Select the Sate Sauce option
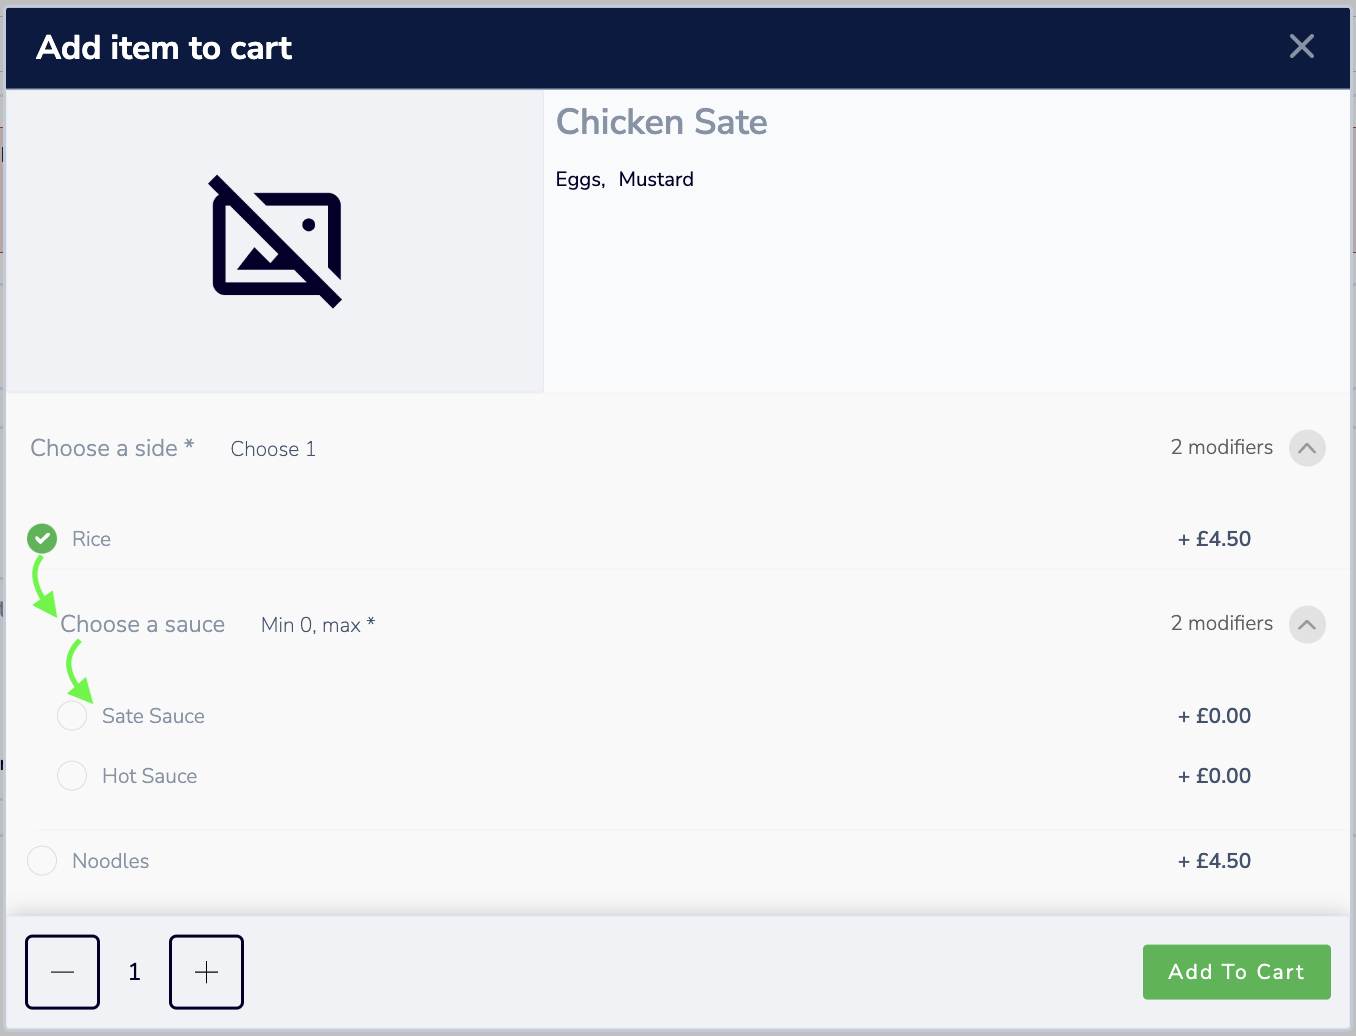The width and height of the screenshot is (1356, 1036). [x=72, y=716]
